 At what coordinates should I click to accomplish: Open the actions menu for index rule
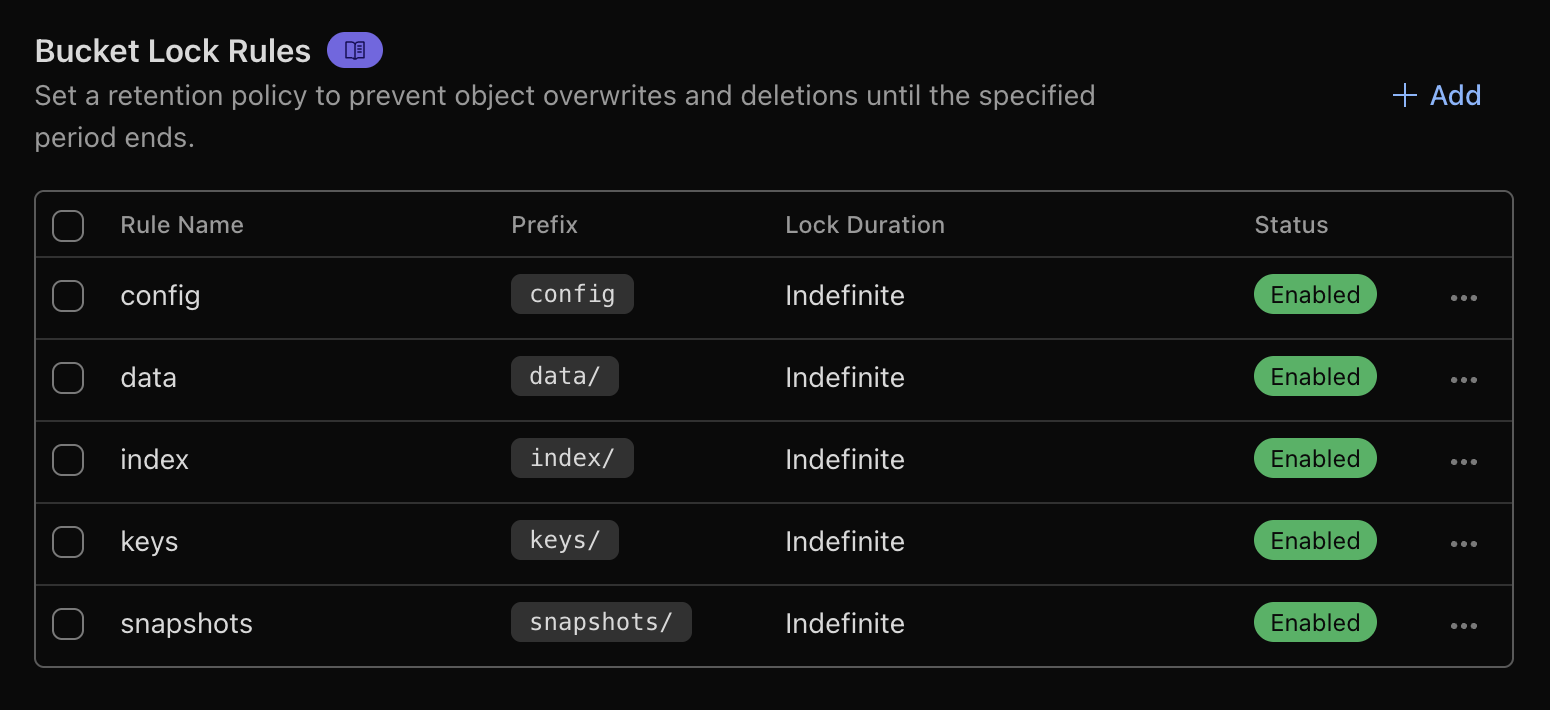(1464, 461)
